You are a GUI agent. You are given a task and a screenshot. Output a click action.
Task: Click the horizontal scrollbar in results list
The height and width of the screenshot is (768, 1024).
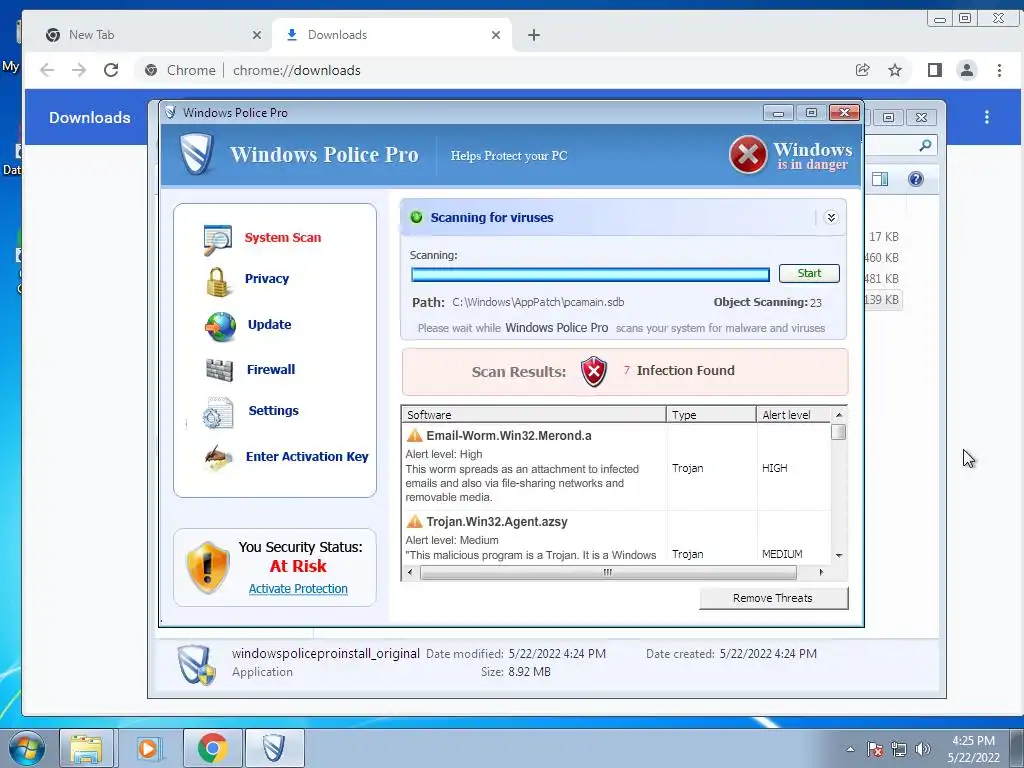608,573
